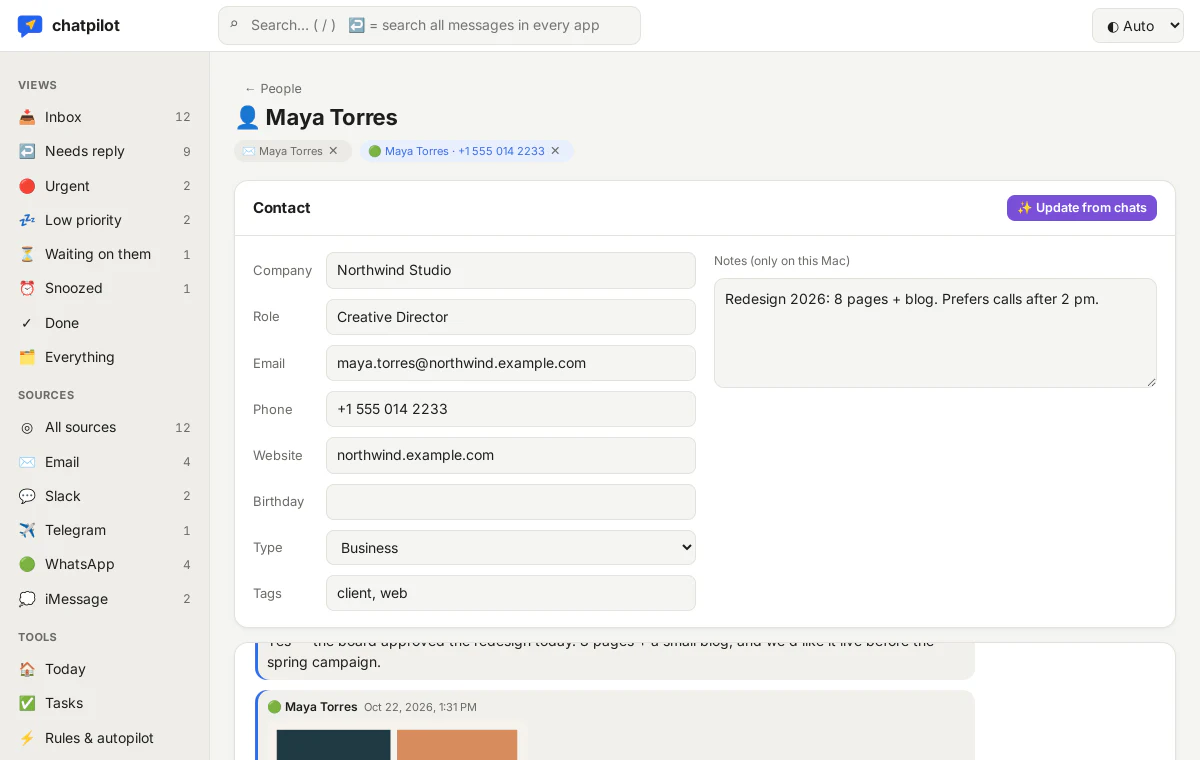Click the chatpilot logo icon
This screenshot has height=760, width=1200.
[30, 26]
